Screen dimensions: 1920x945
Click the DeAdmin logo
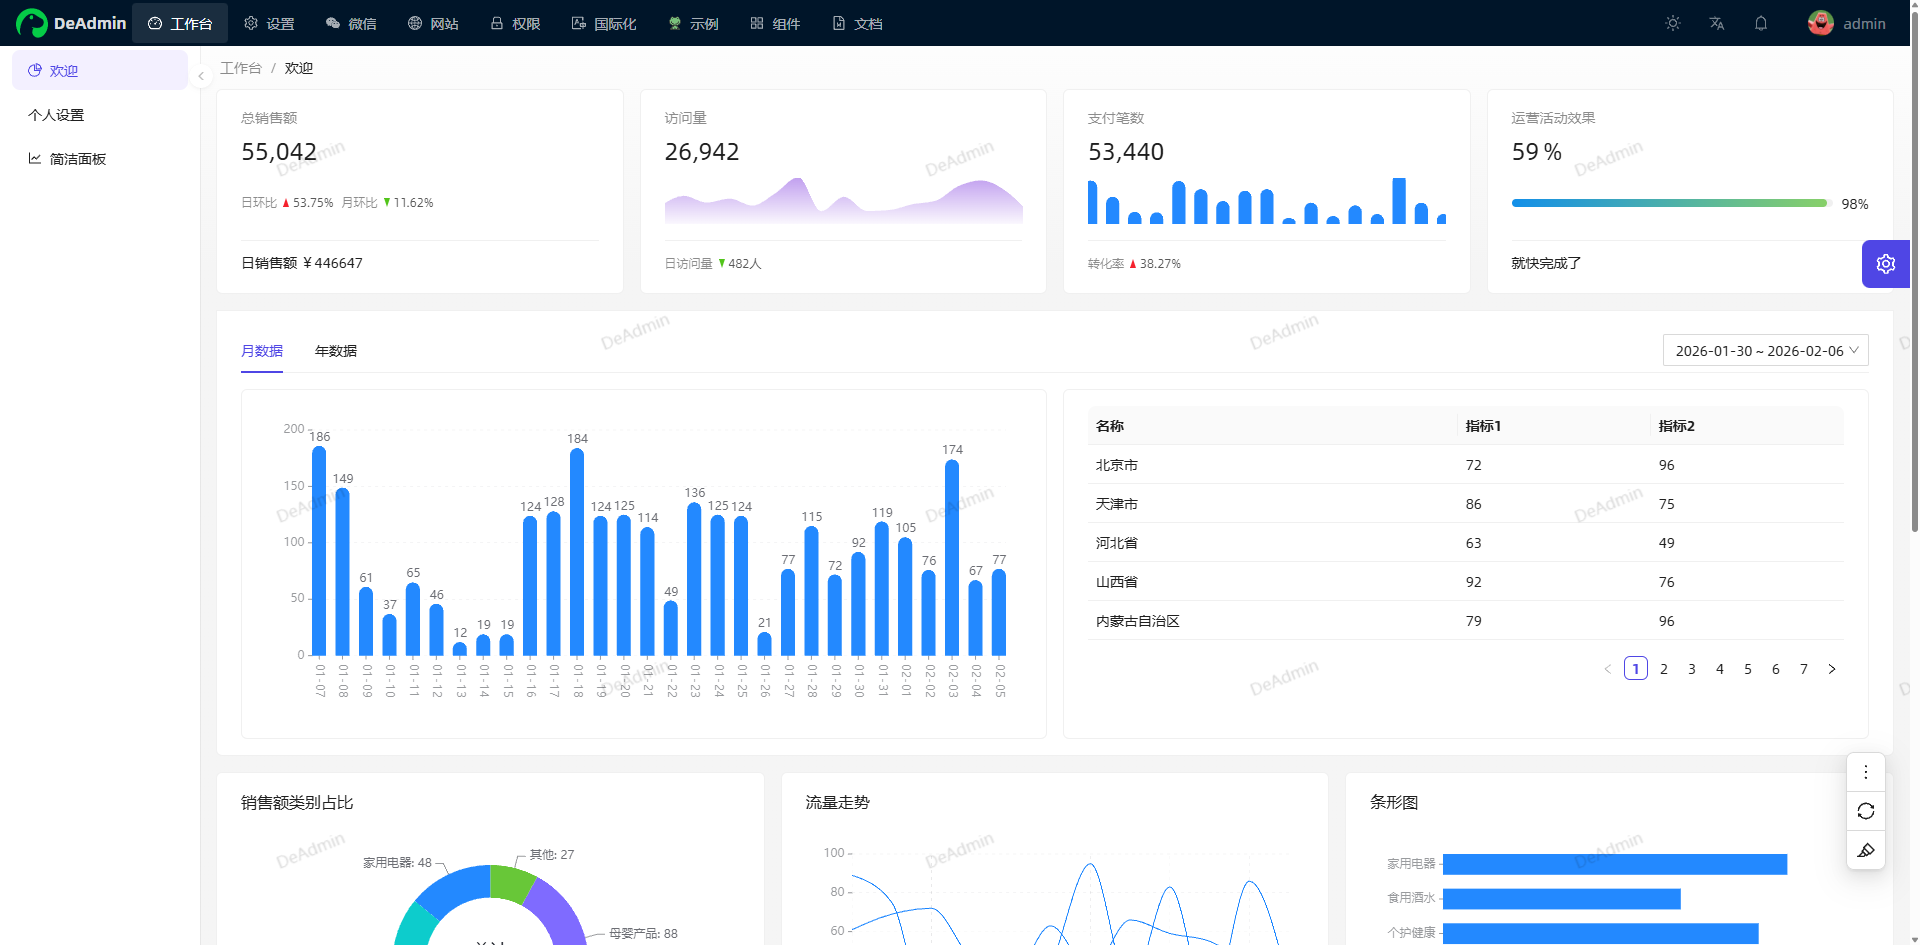coord(71,23)
